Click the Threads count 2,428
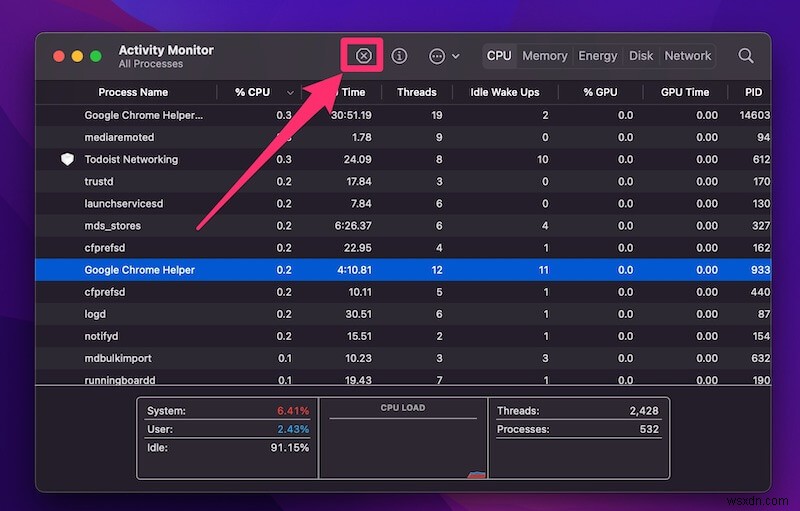The height and width of the screenshot is (511, 800). [x=644, y=411]
